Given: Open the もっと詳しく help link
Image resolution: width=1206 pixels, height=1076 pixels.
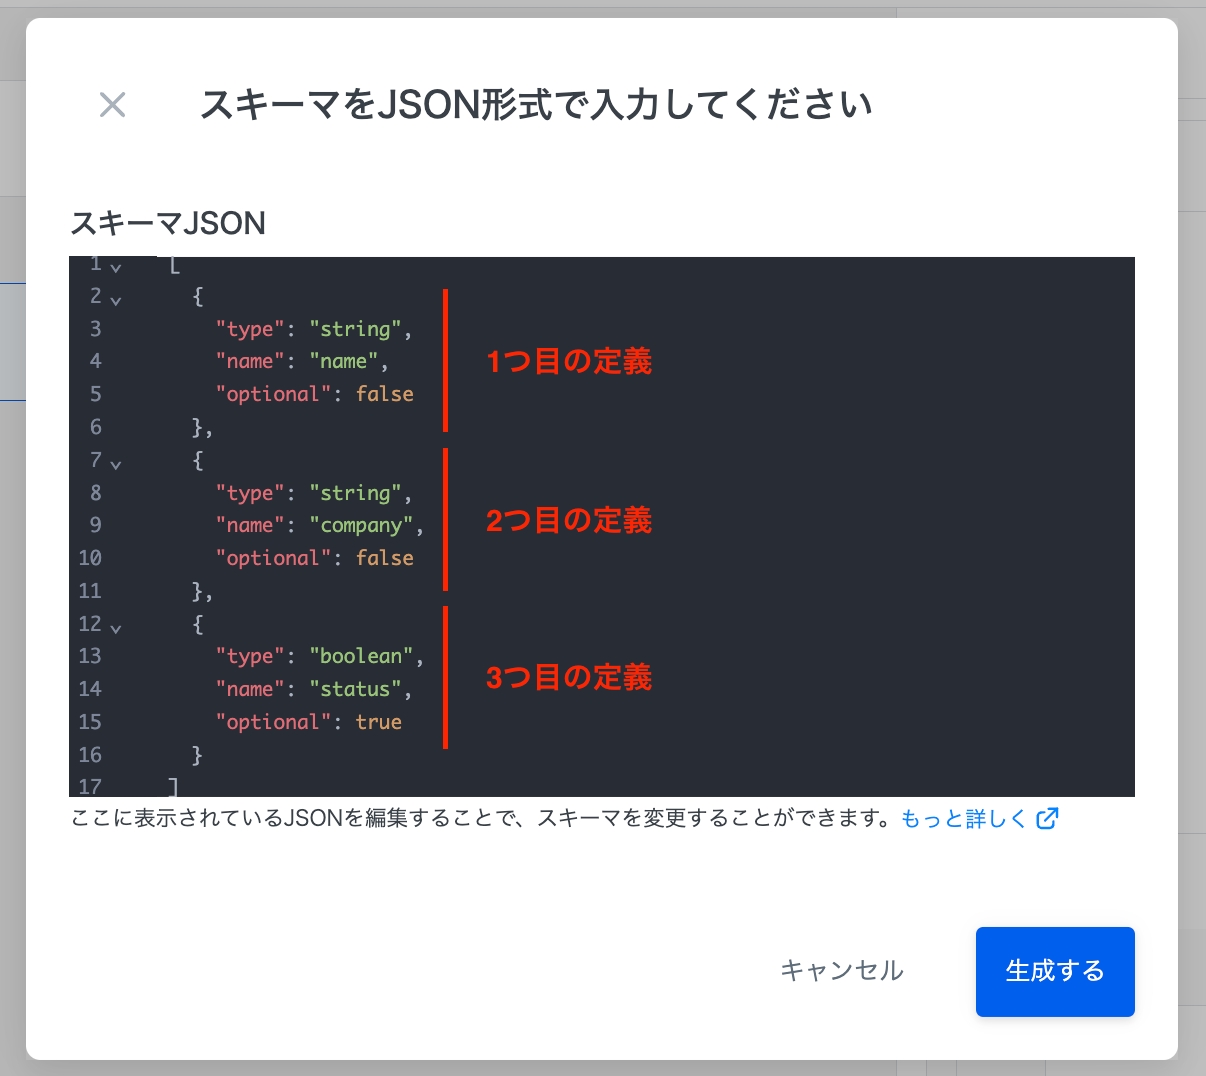Looking at the screenshot, I should click(963, 819).
